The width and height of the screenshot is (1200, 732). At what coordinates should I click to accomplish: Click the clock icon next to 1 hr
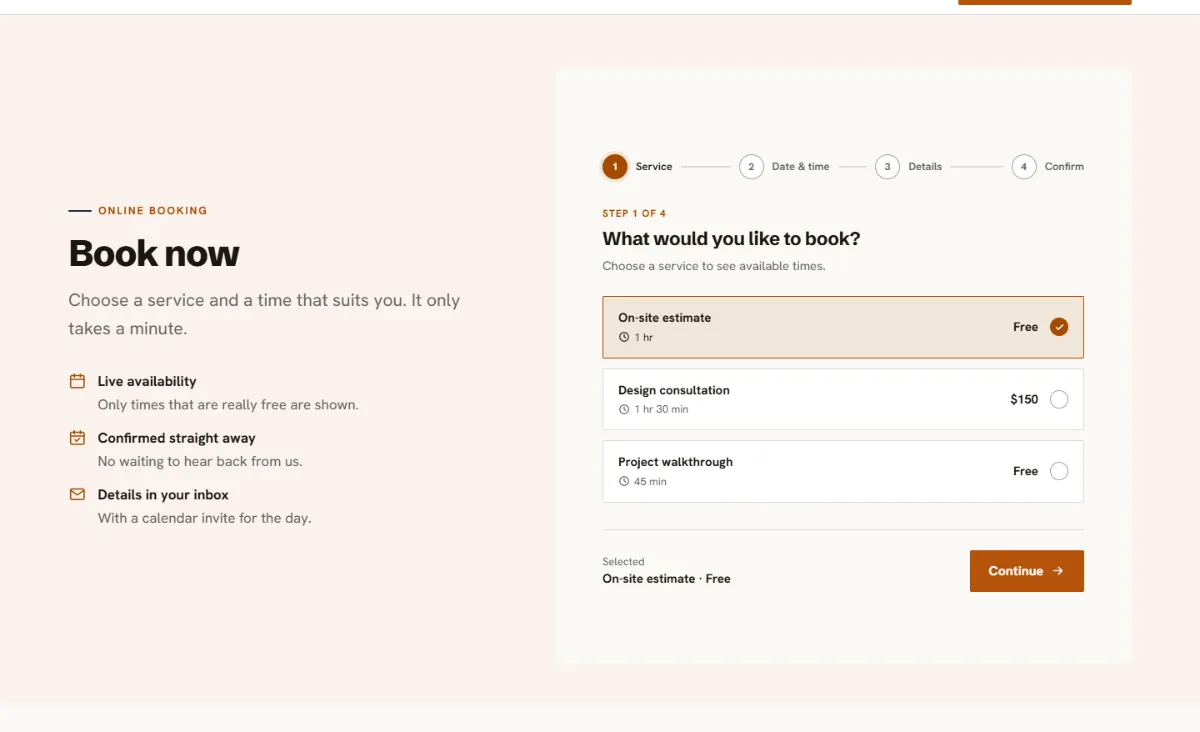(624, 337)
